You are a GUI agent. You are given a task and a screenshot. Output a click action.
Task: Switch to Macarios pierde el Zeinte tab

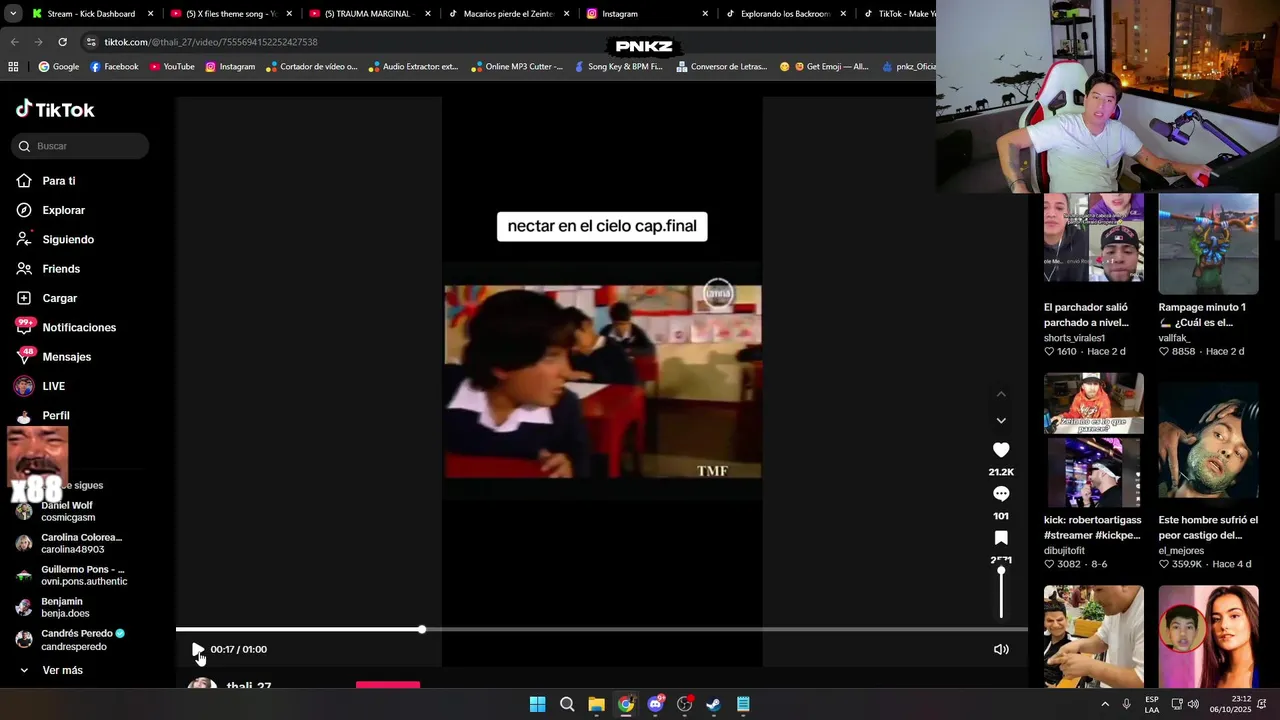(x=507, y=14)
